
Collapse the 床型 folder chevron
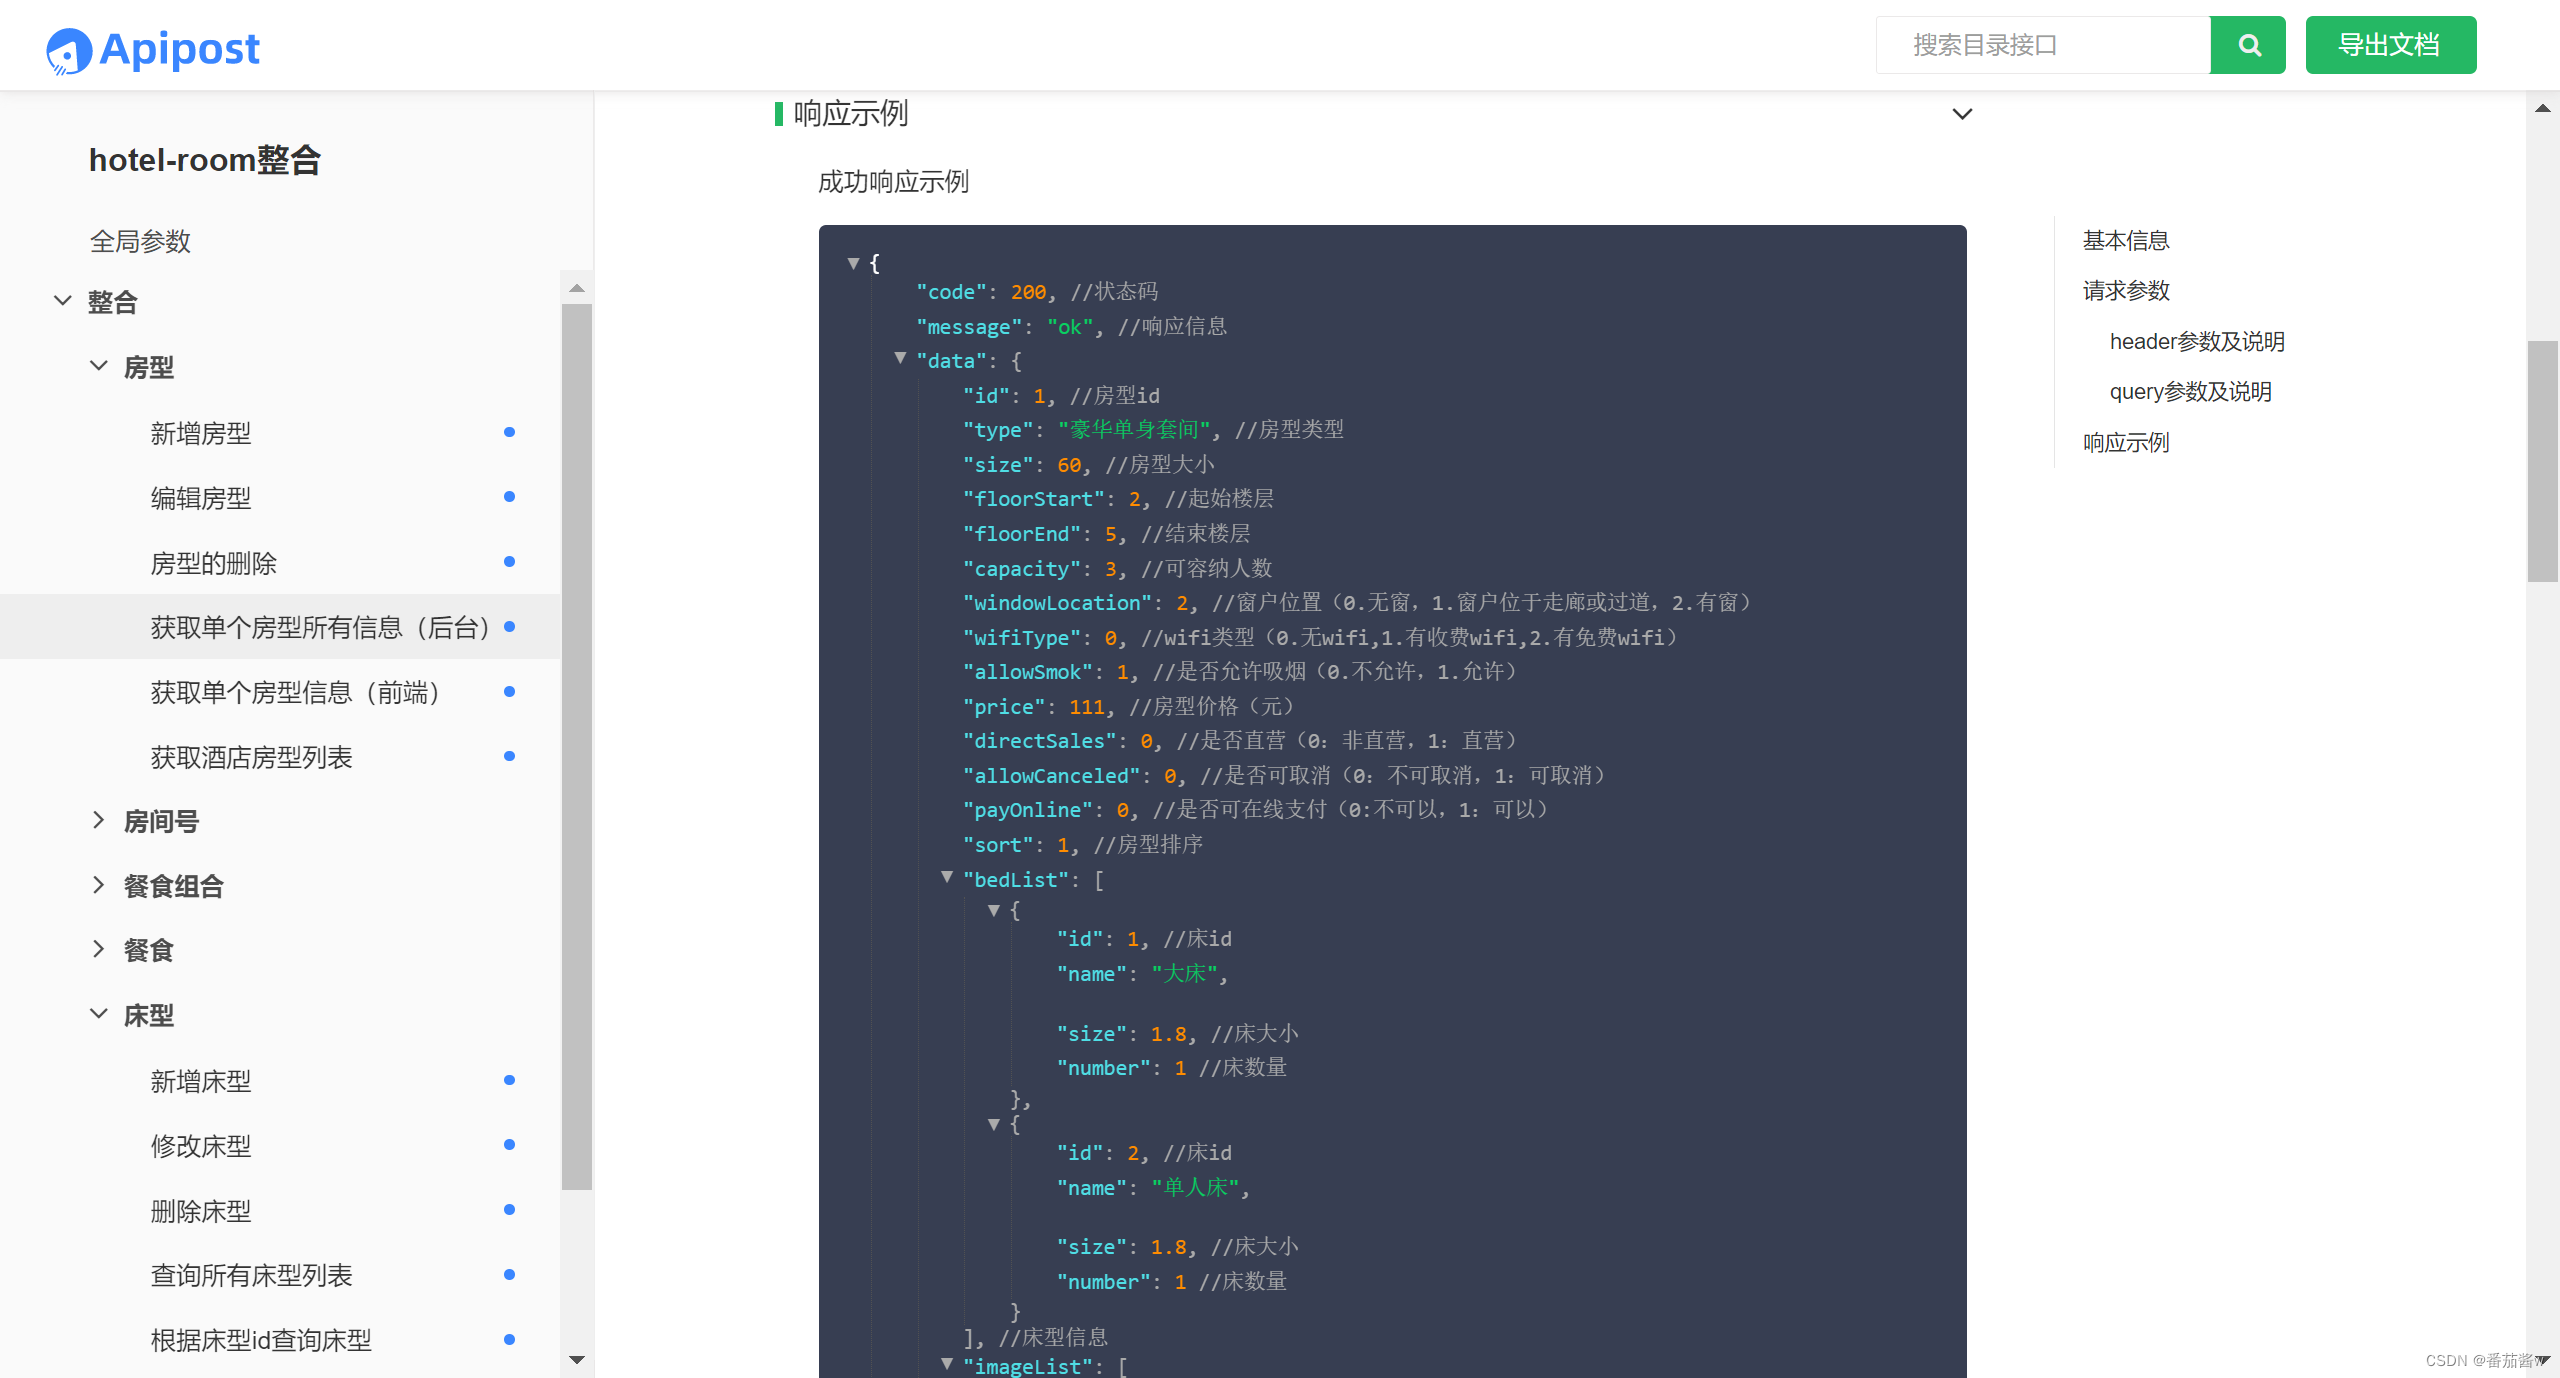tap(98, 1014)
